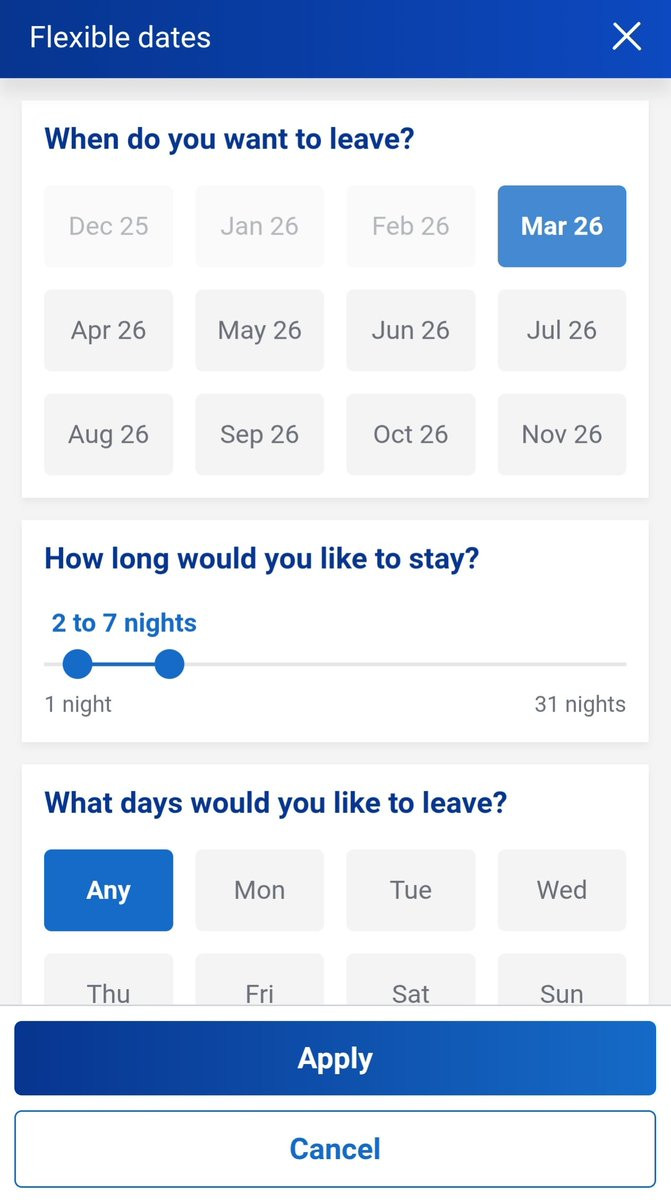Choose May 26 departure month
Image resolution: width=671 pixels, height=1200 pixels.
point(259,330)
